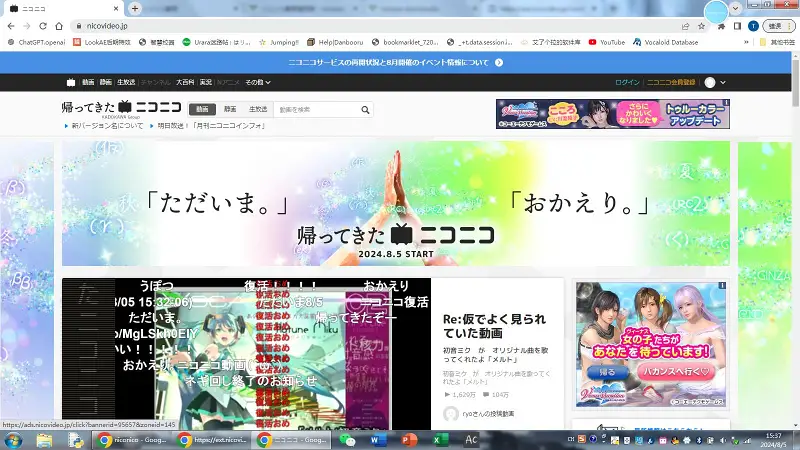
Task: Open 生放送 in the black navbar
Action: (126, 82)
